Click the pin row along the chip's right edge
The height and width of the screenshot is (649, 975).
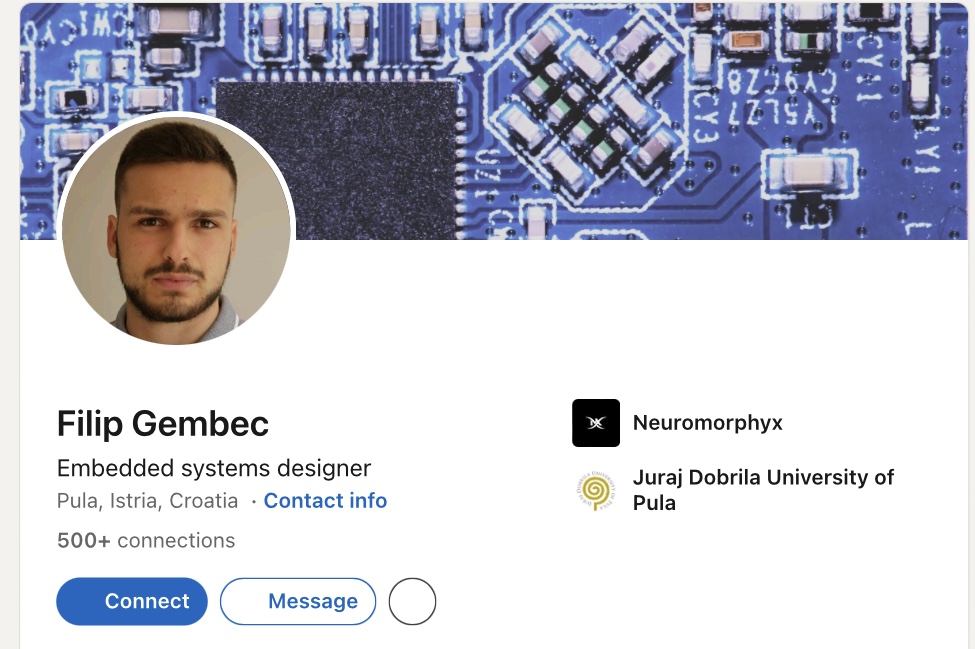(461, 161)
